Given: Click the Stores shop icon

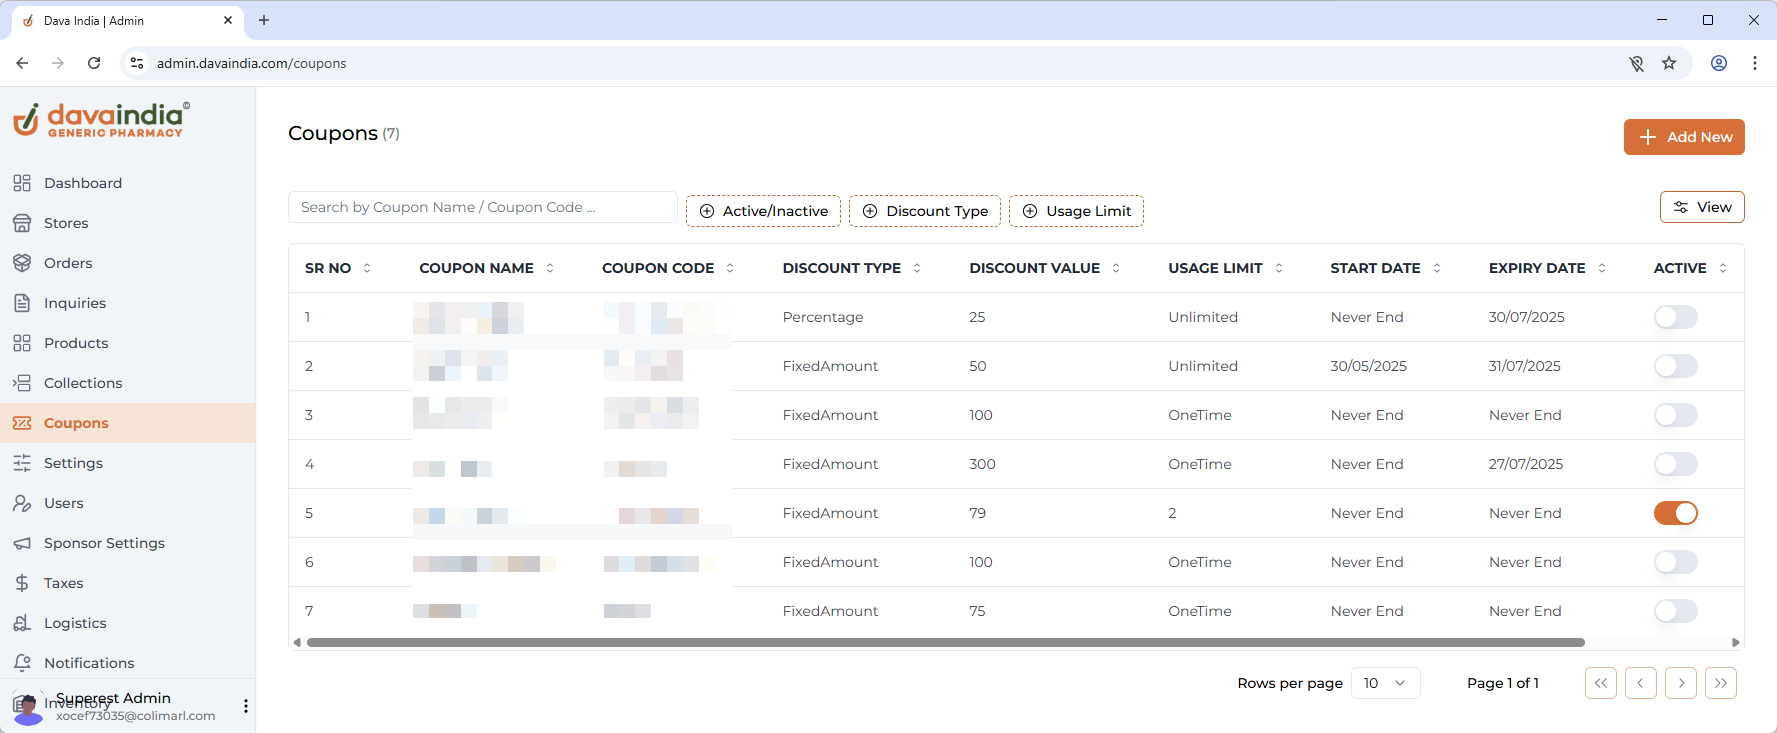Looking at the screenshot, I should 22,223.
